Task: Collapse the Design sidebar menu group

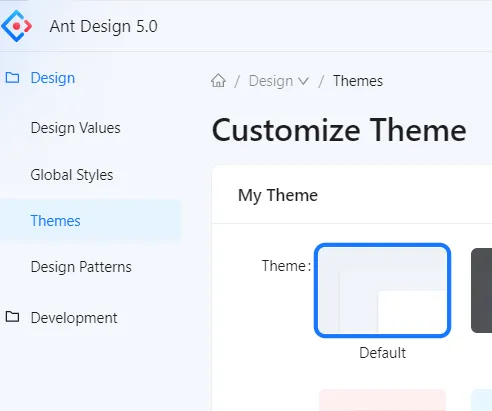Action: (53, 78)
